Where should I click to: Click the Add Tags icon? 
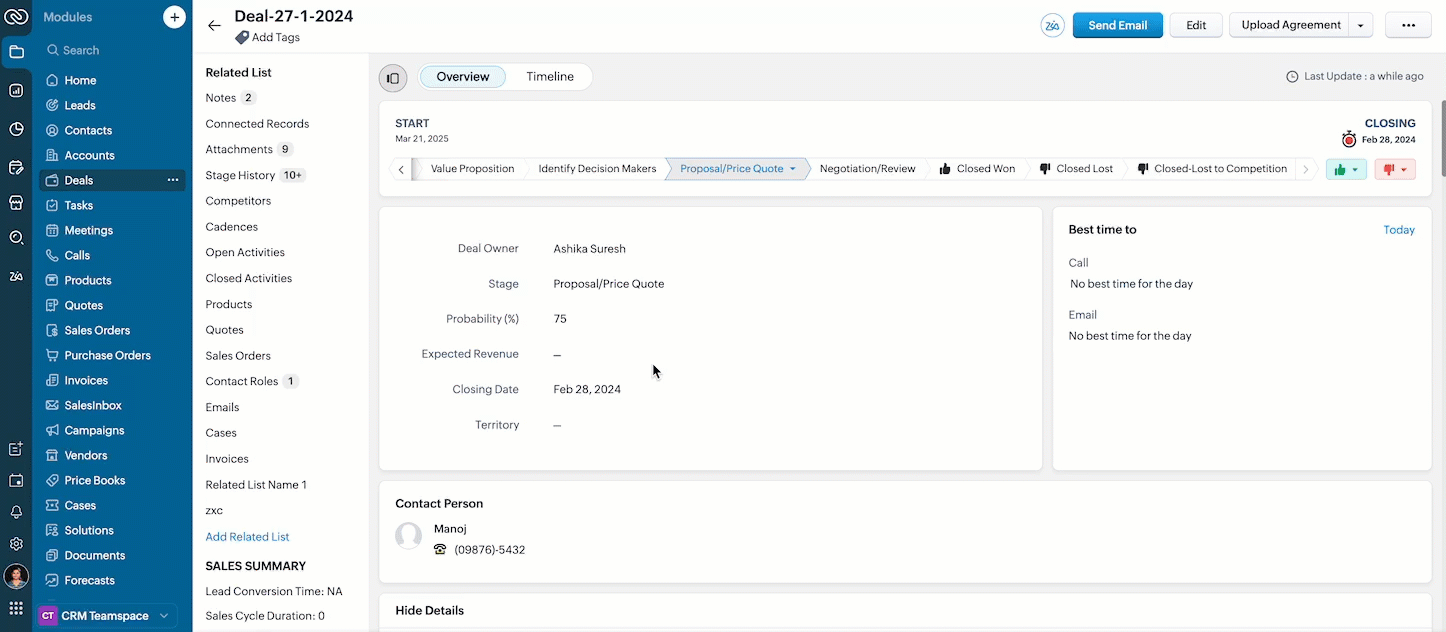pyautogui.click(x=242, y=38)
